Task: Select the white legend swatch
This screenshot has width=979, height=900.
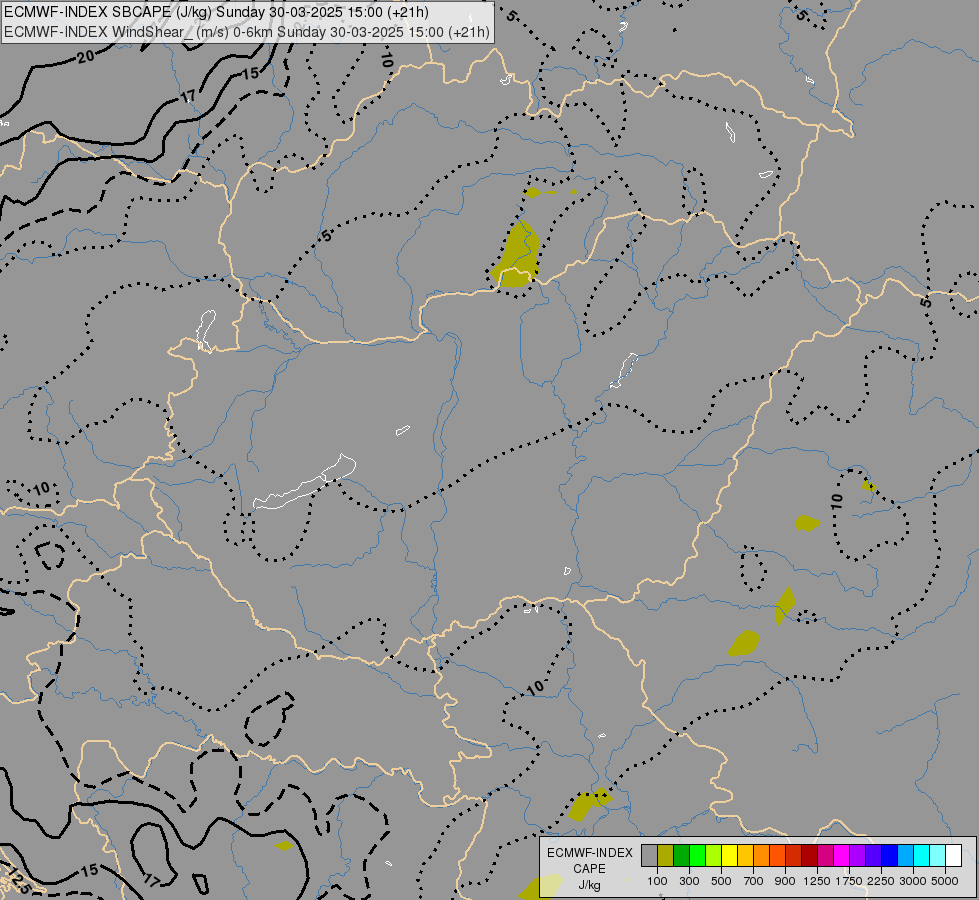Action: (954, 856)
